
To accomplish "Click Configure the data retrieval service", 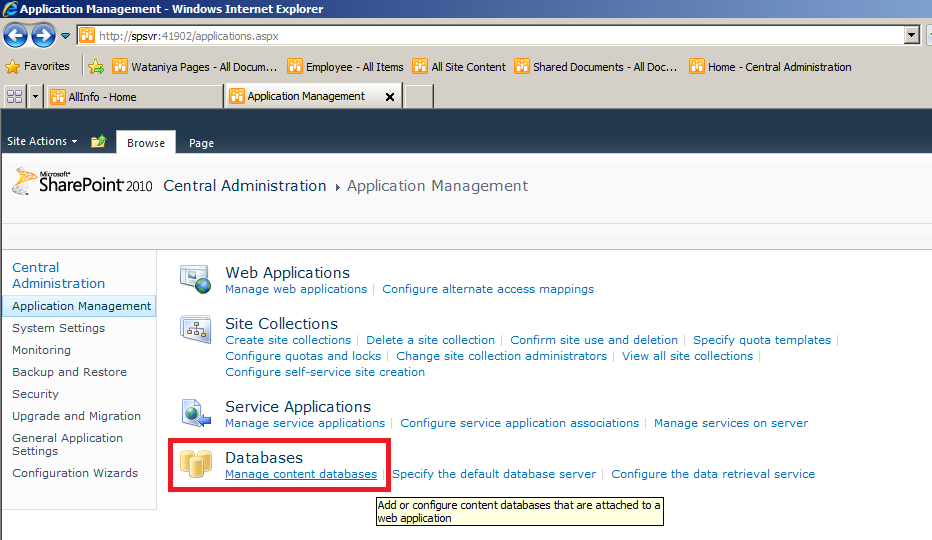I will point(713,474).
